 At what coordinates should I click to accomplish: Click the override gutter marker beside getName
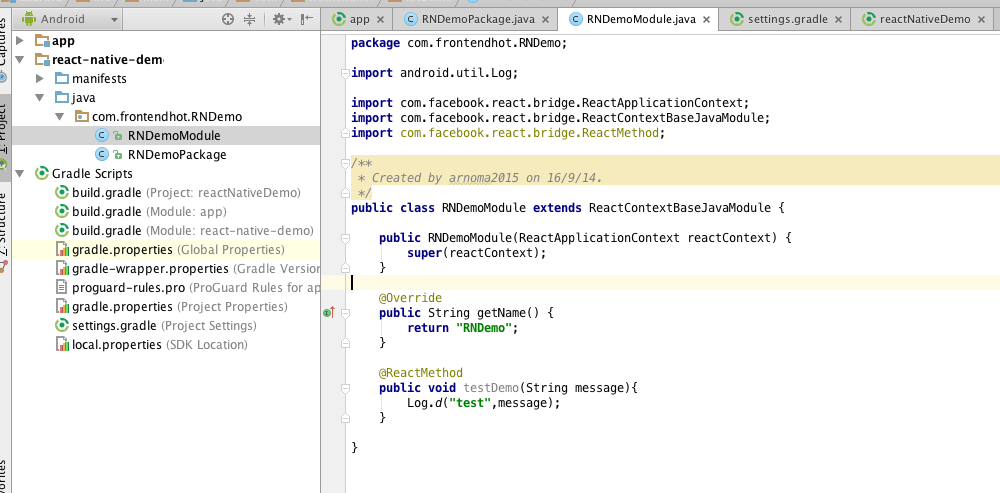tap(328, 313)
